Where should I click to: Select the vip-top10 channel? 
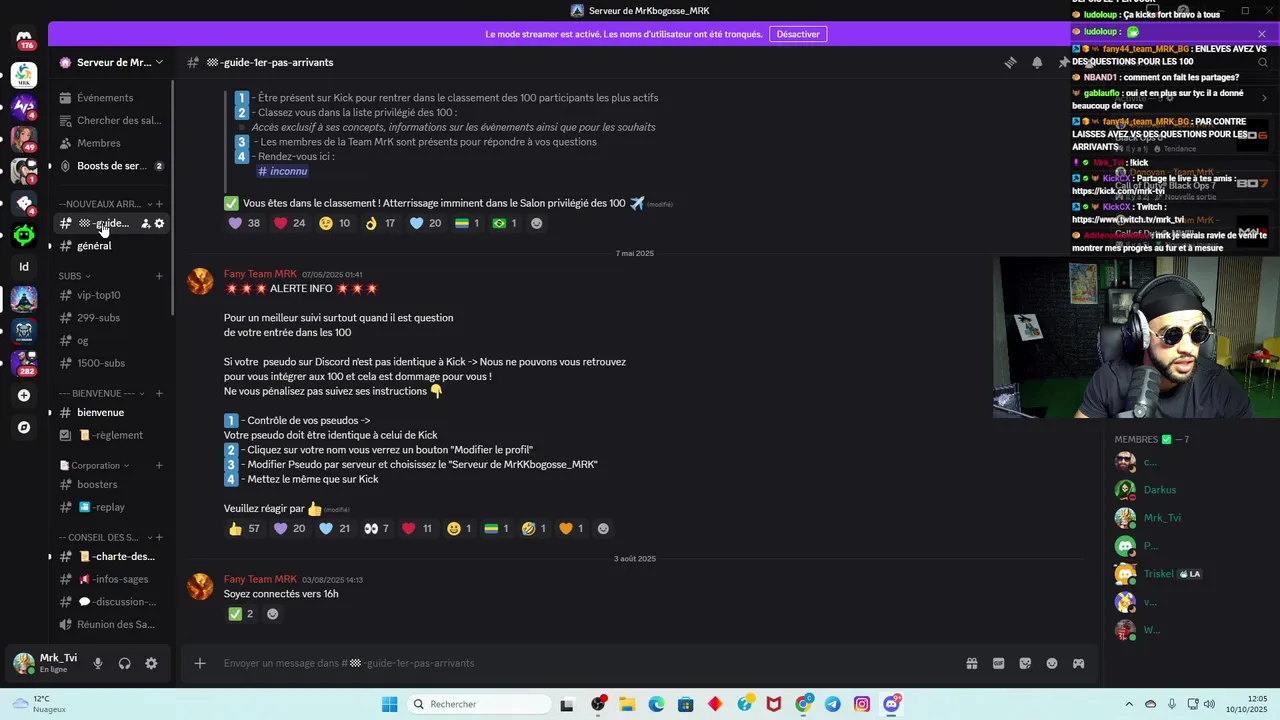click(x=111, y=295)
